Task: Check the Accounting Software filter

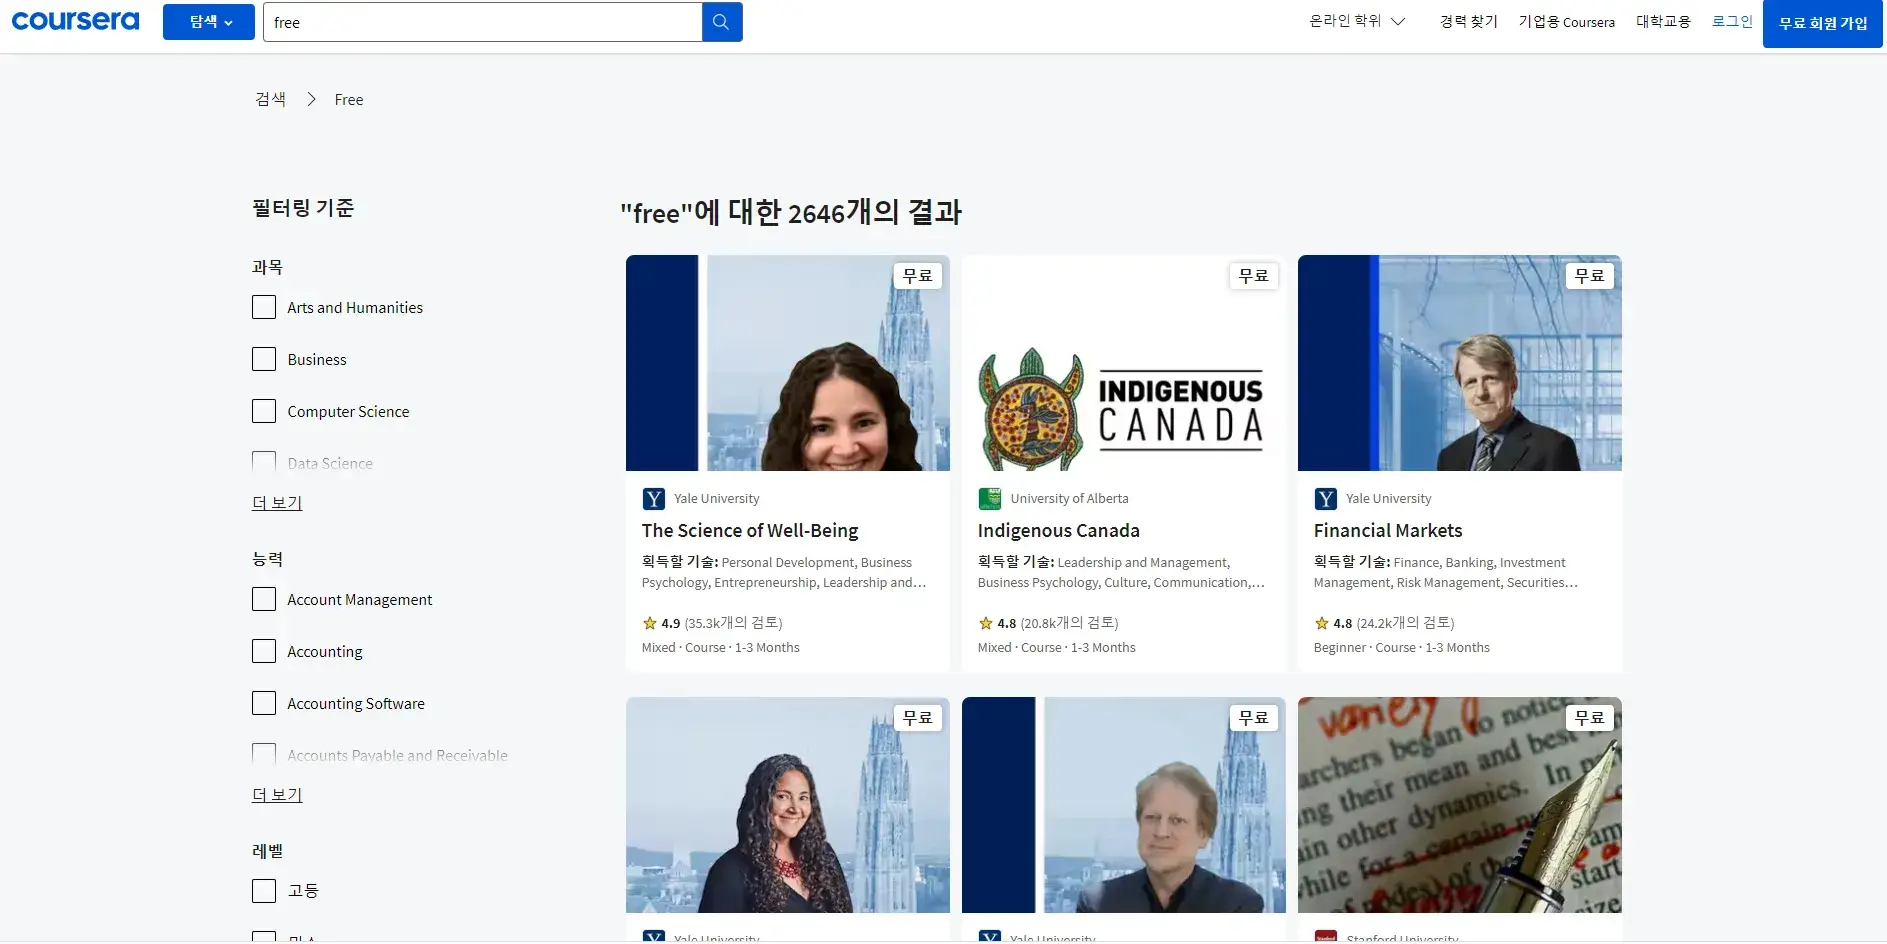Action: (x=264, y=703)
